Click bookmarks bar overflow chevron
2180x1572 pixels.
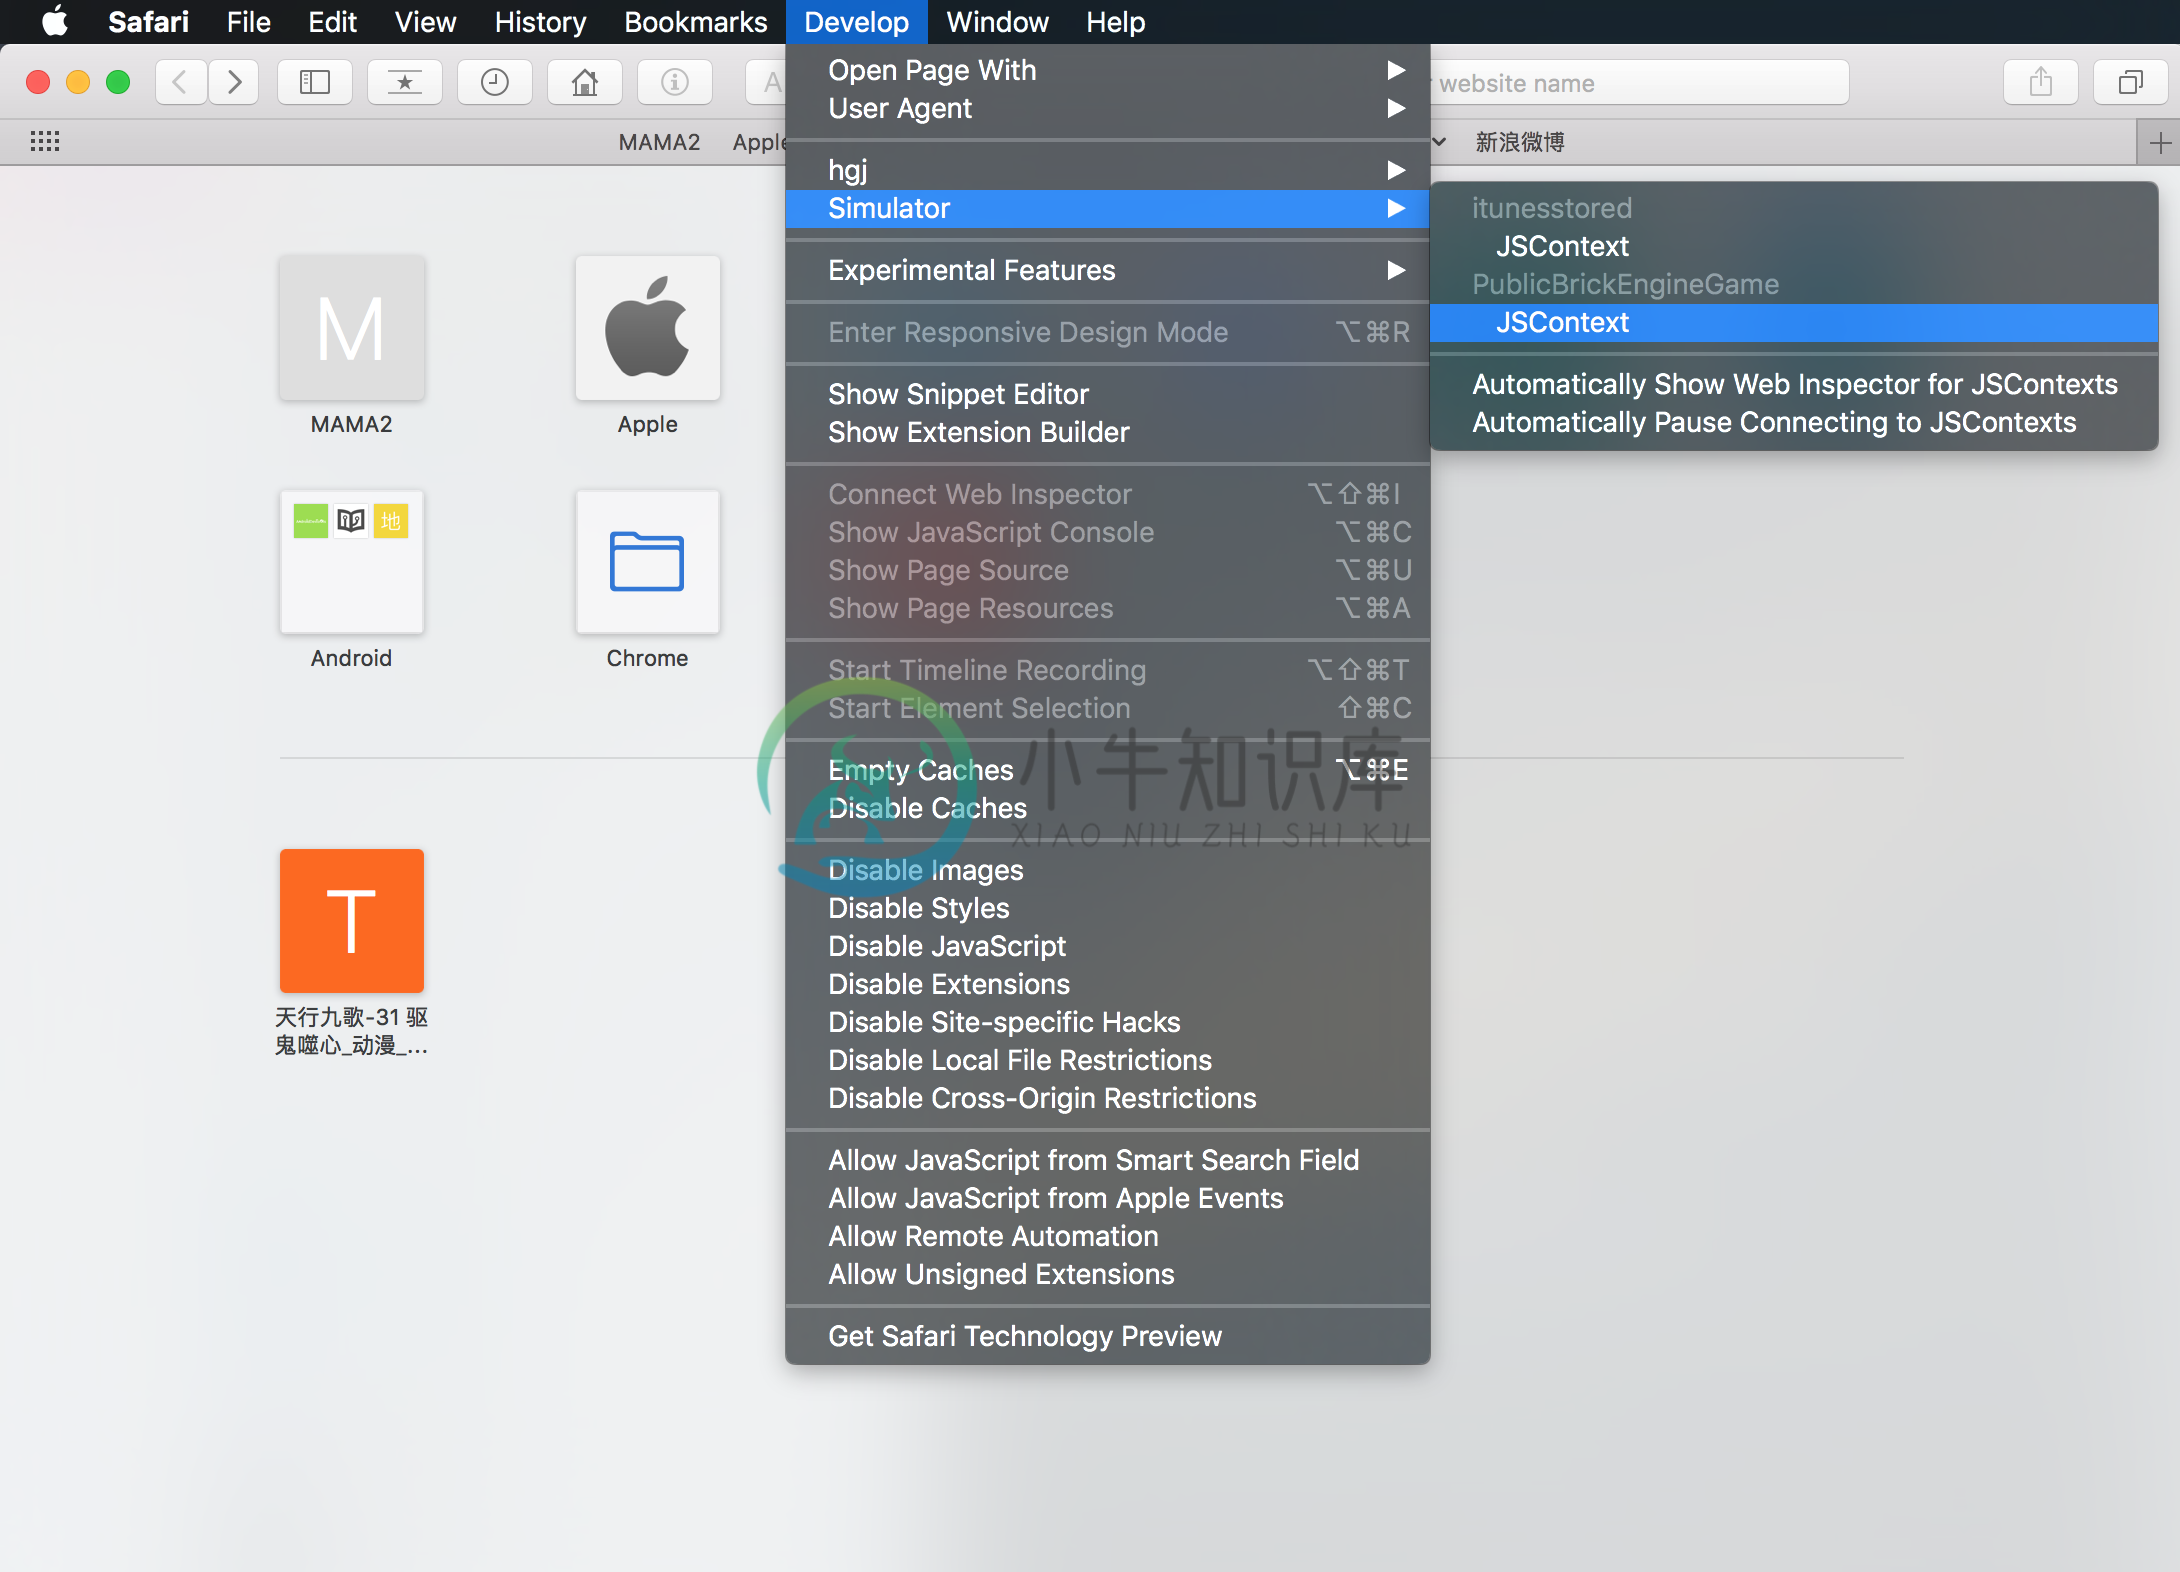1439,142
